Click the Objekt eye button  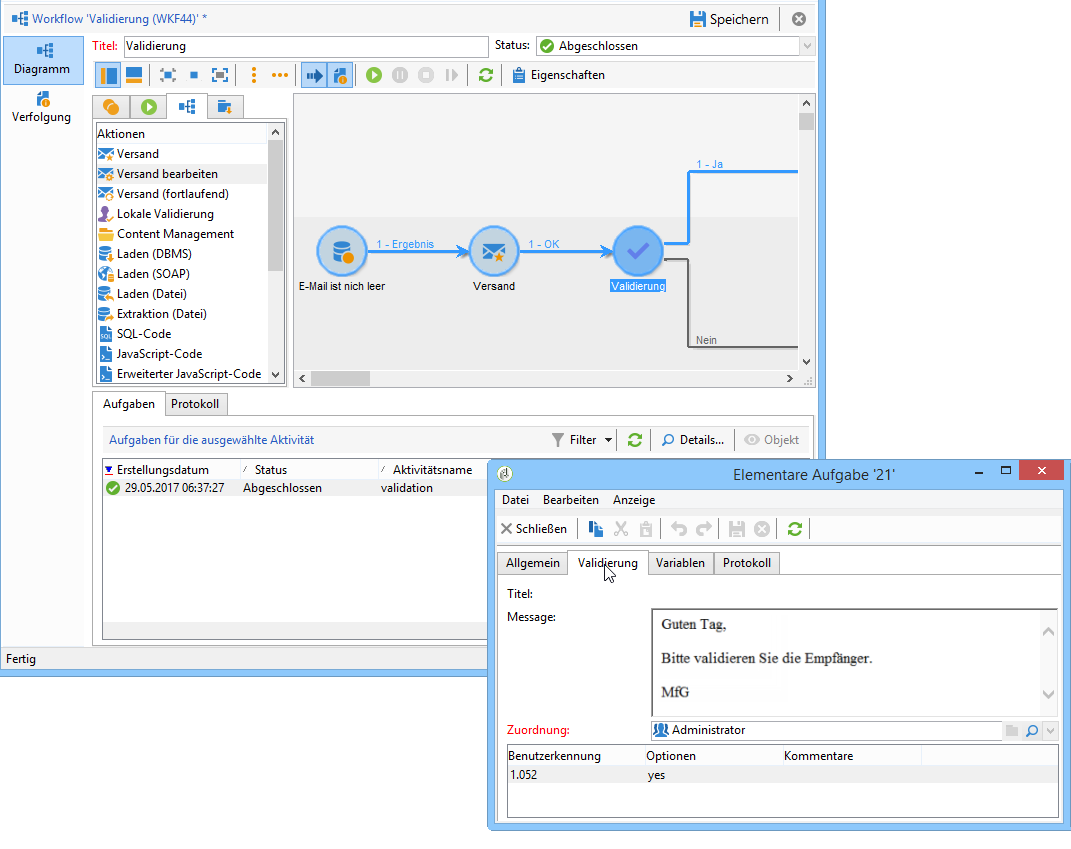pyautogui.click(x=772, y=440)
